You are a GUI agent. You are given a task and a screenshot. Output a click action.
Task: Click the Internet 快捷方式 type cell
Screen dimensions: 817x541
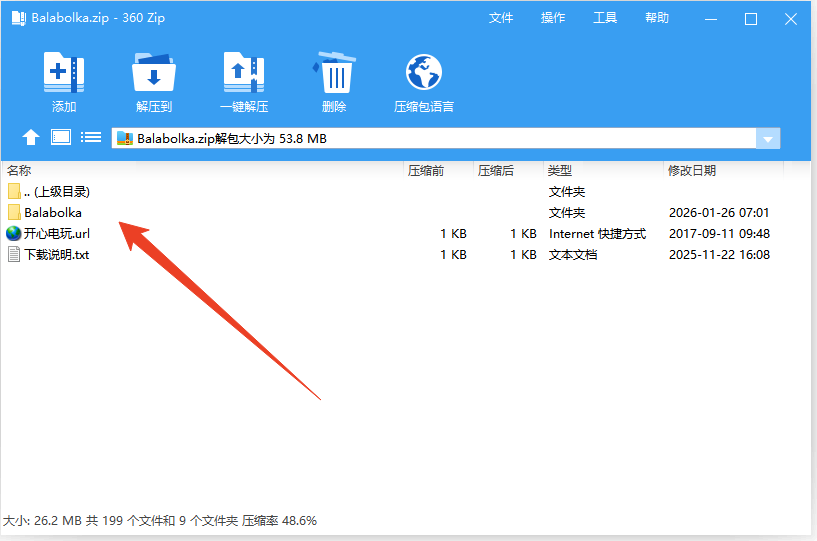pos(597,233)
